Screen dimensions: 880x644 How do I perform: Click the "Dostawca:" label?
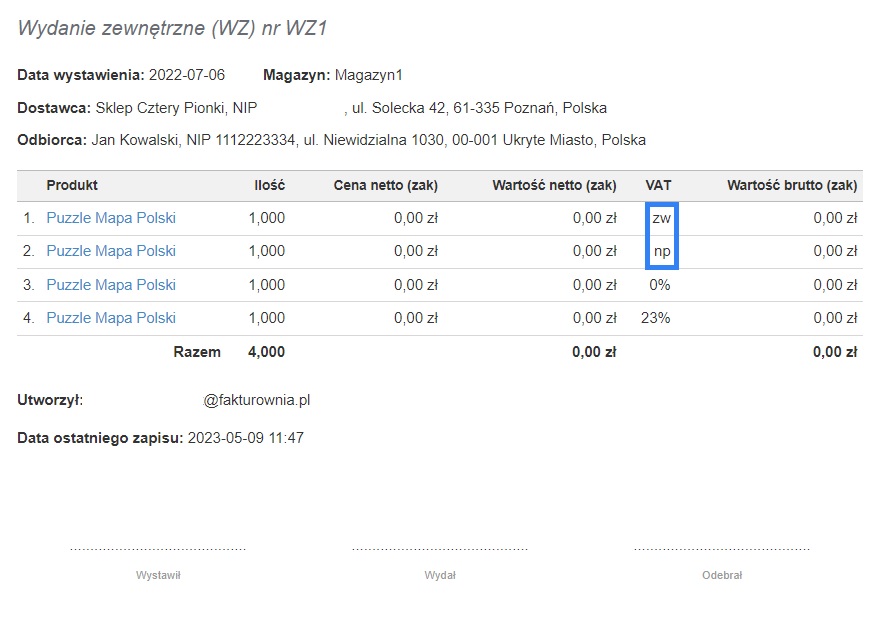pos(54,108)
